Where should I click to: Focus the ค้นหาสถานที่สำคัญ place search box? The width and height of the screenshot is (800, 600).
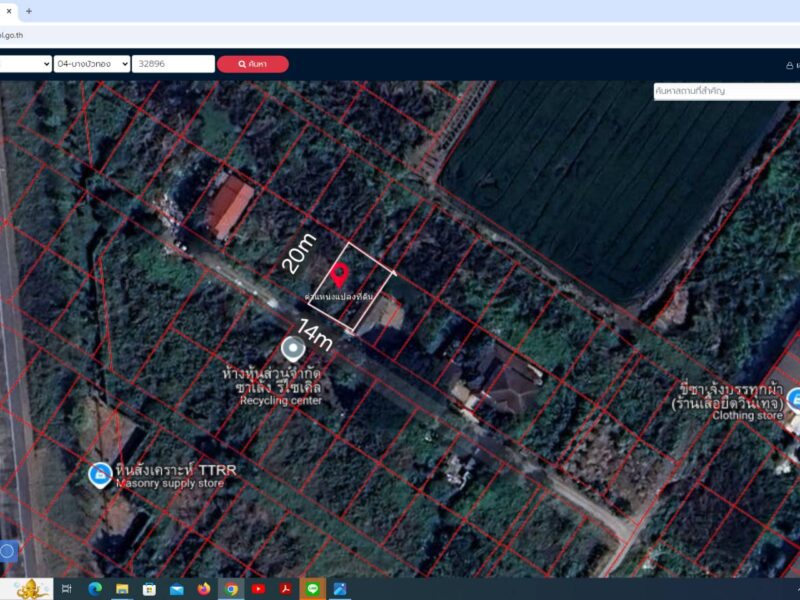click(x=727, y=91)
